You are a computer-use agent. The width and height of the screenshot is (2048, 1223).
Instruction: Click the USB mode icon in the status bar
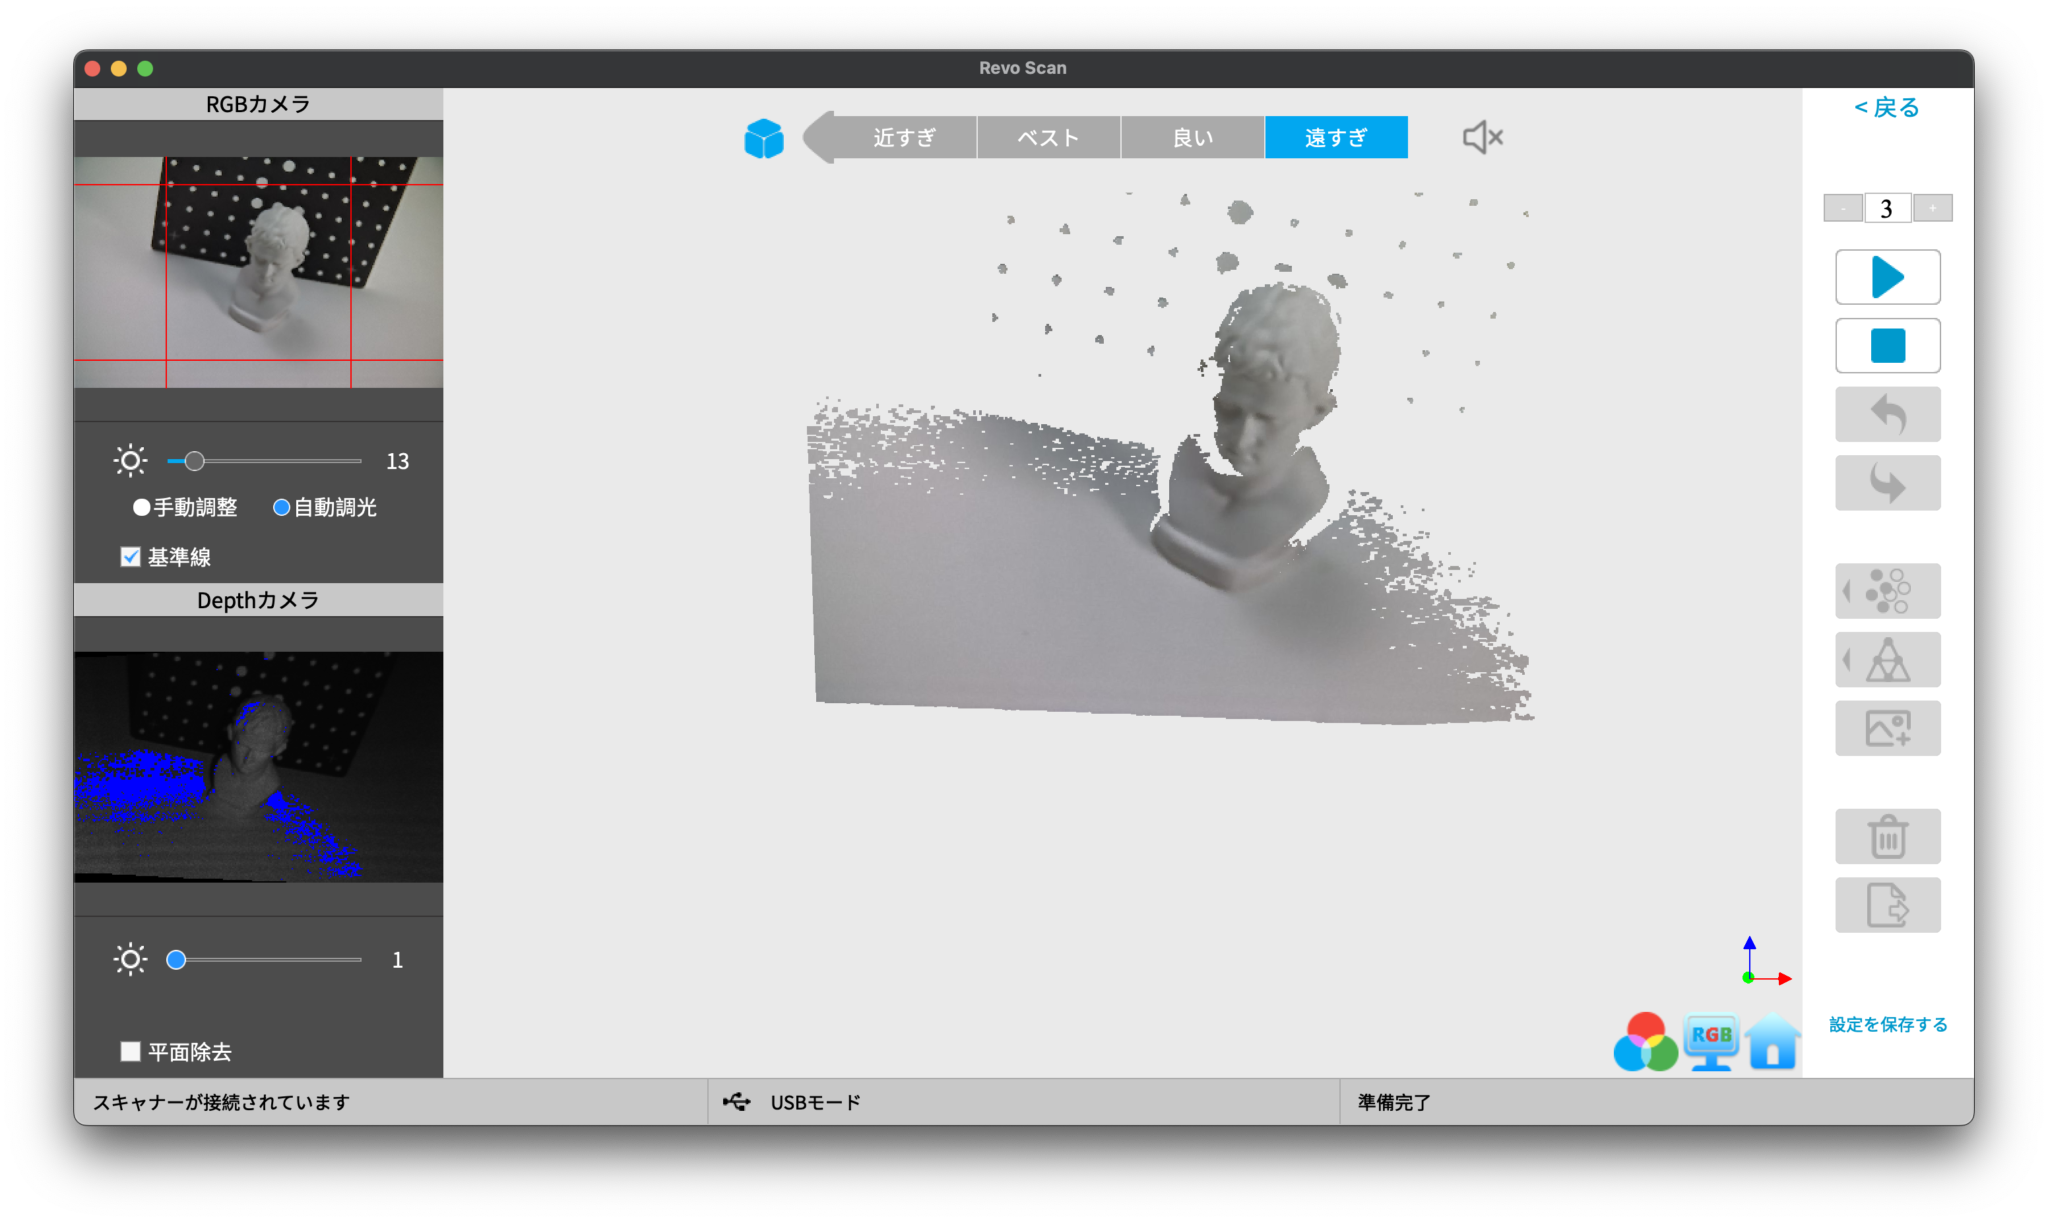click(737, 1102)
